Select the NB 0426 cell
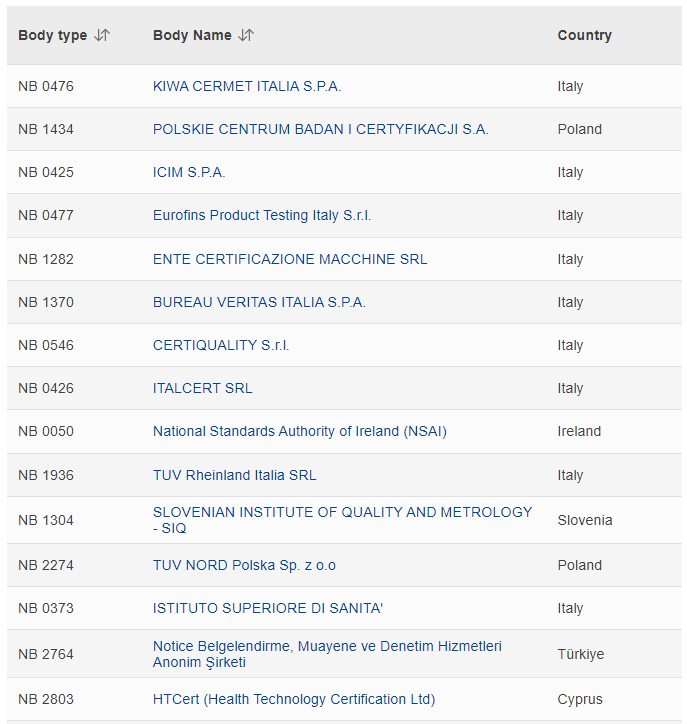Screen dimensions: 687x724 [x=46, y=388]
